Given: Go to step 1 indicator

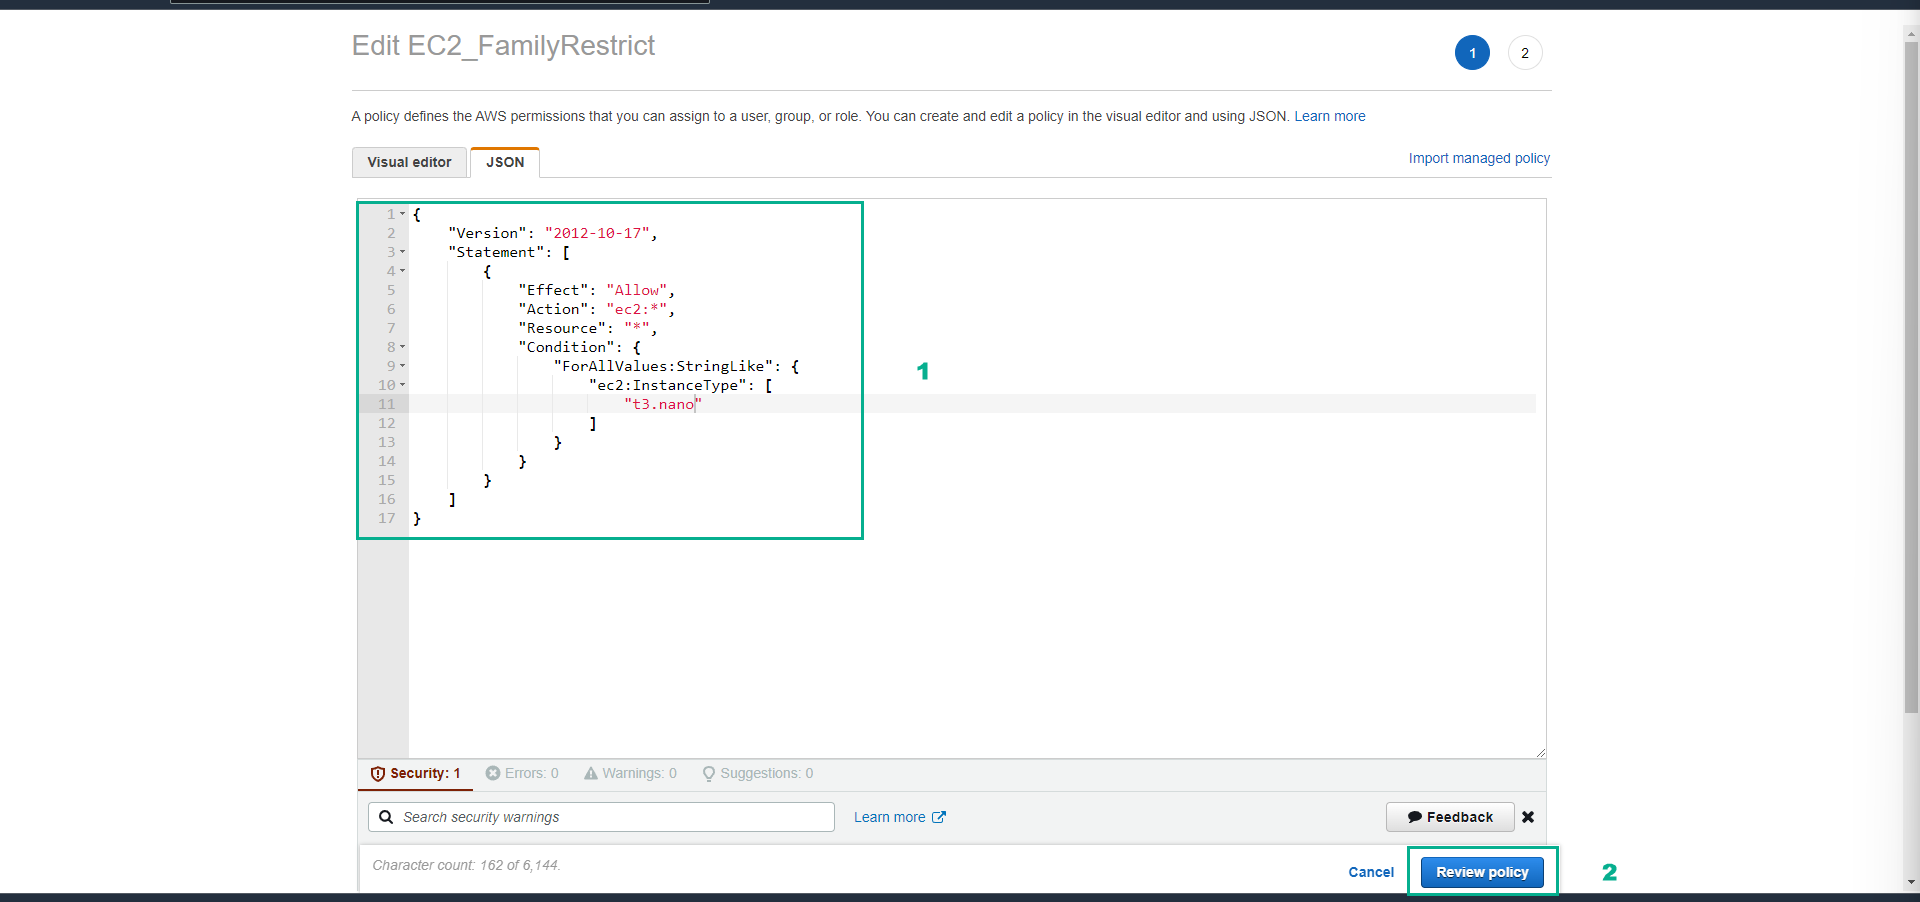Looking at the screenshot, I should (1472, 53).
